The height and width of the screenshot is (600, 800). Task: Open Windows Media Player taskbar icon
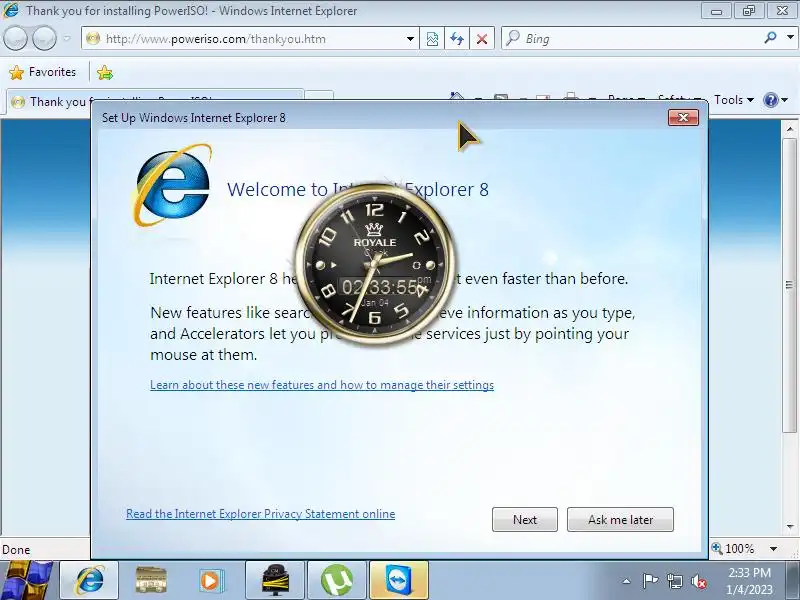(x=211, y=580)
